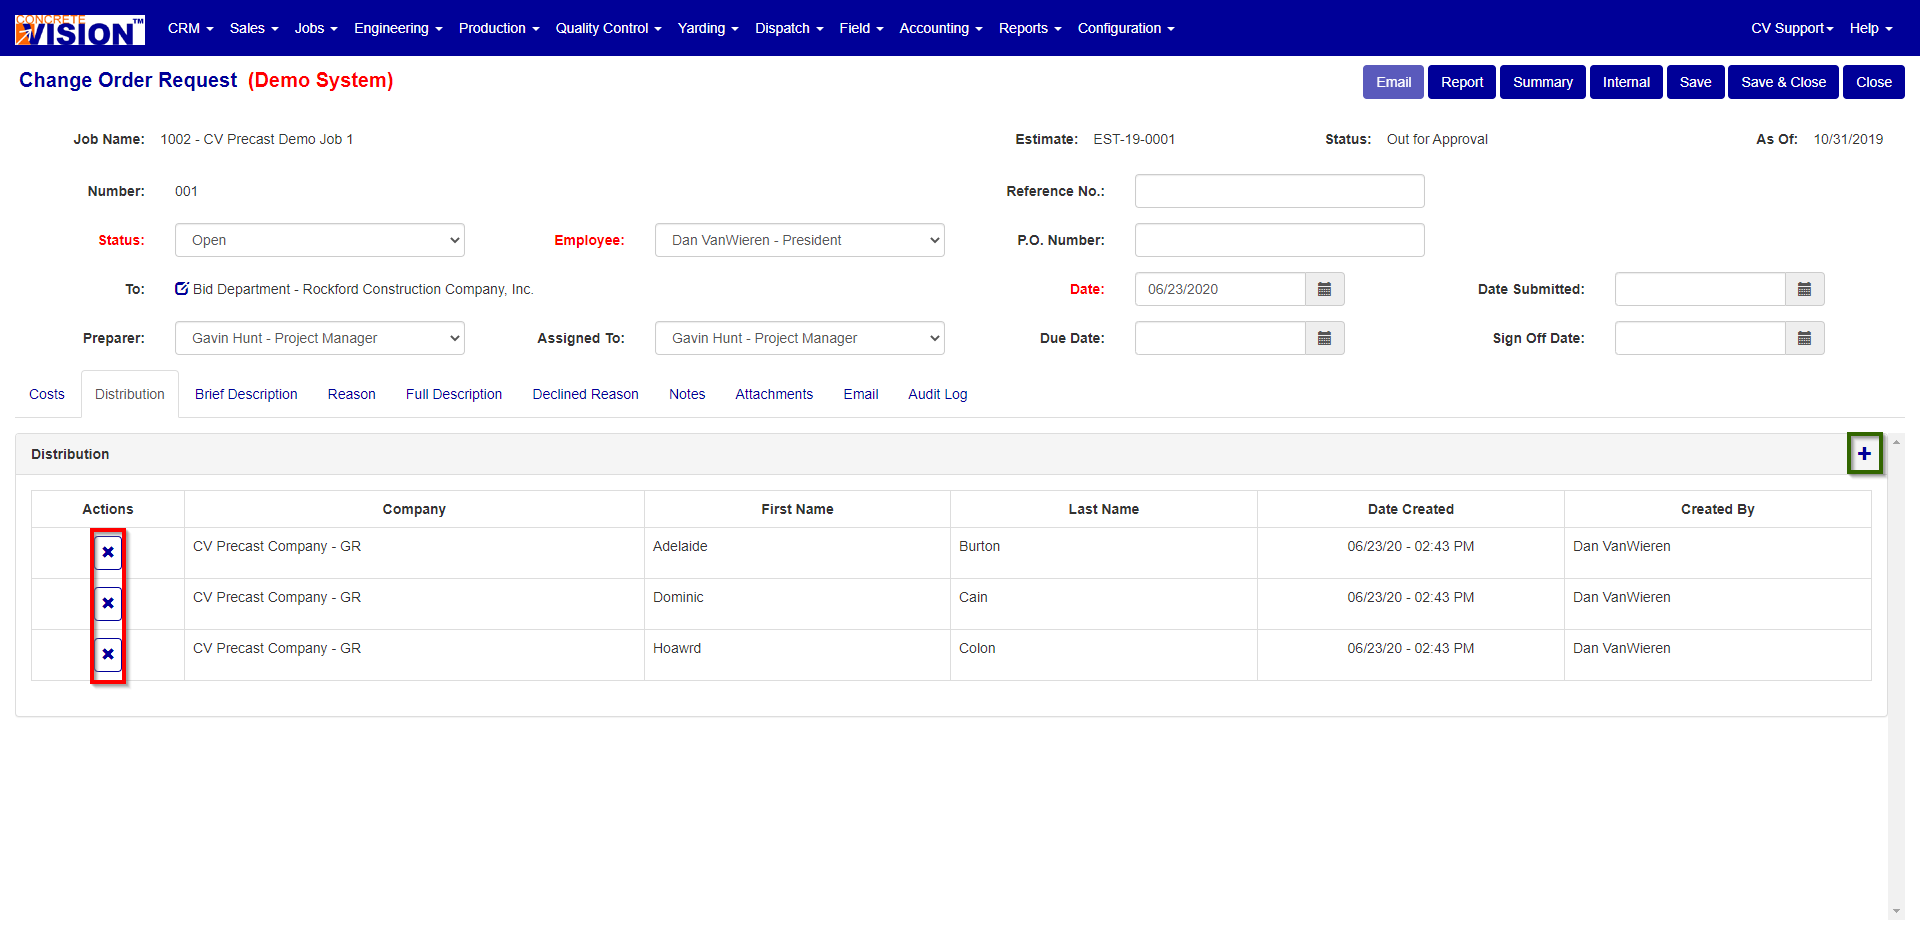The width and height of the screenshot is (1920, 936).
Task: Open the Status dropdown showing Open
Action: [x=320, y=240]
